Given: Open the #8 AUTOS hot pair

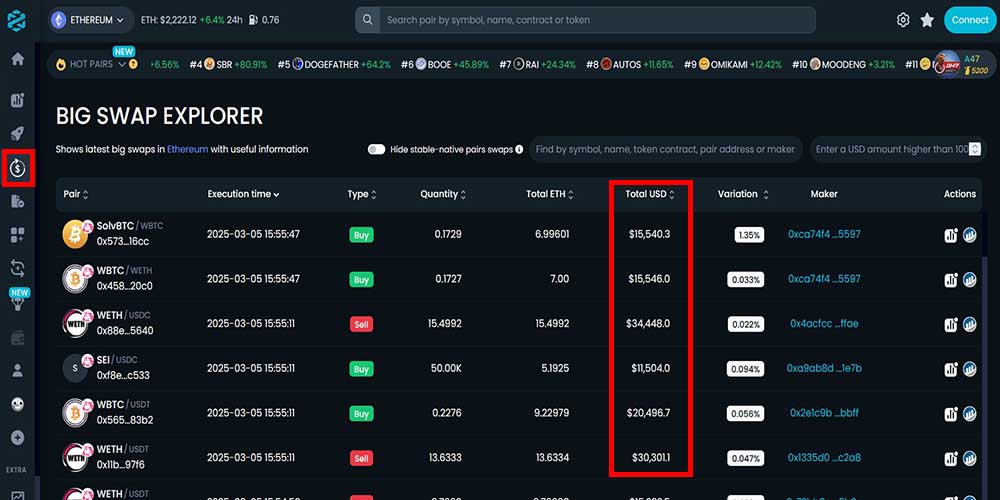Looking at the screenshot, I should [629, 64].
